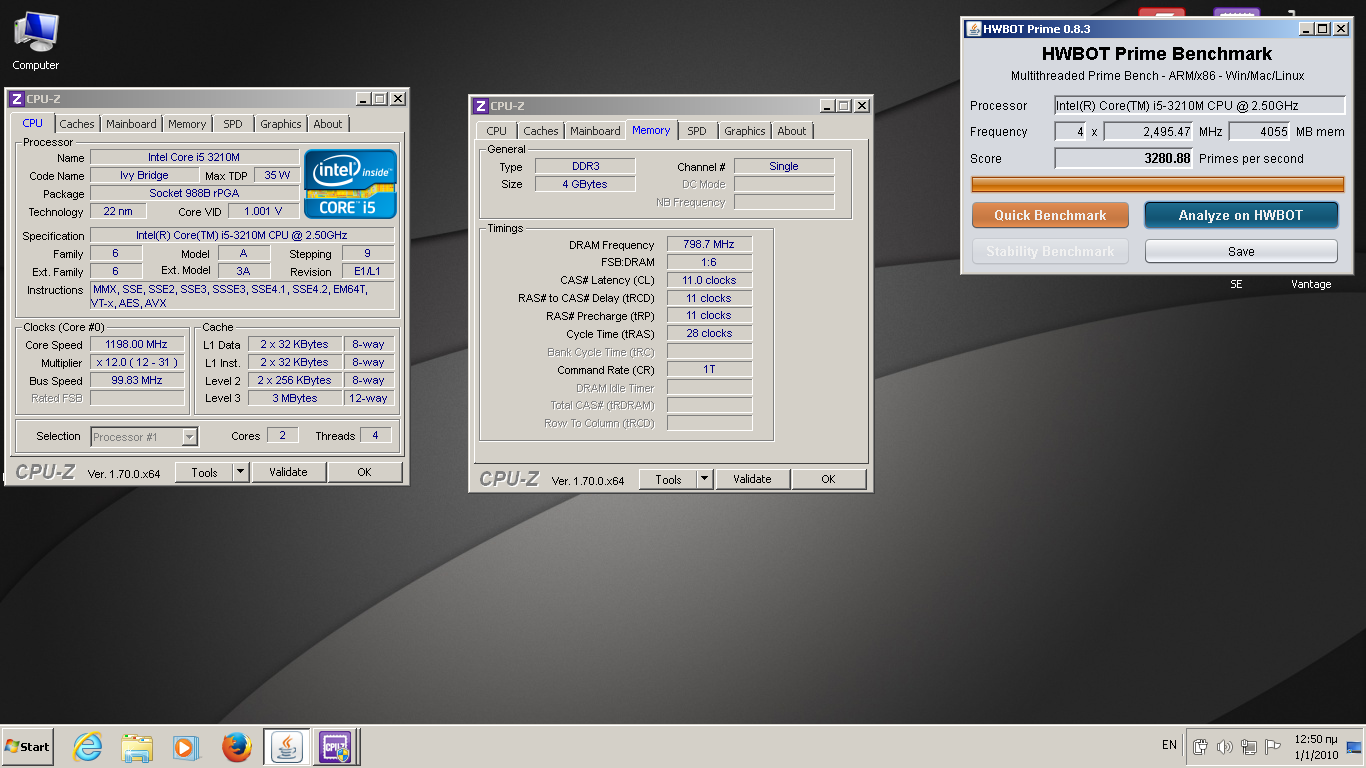The width and height of the screenshot is (1366, 768).
Task: Open Graphics tab in left CPU-Z window
Action: pos(280,124)
